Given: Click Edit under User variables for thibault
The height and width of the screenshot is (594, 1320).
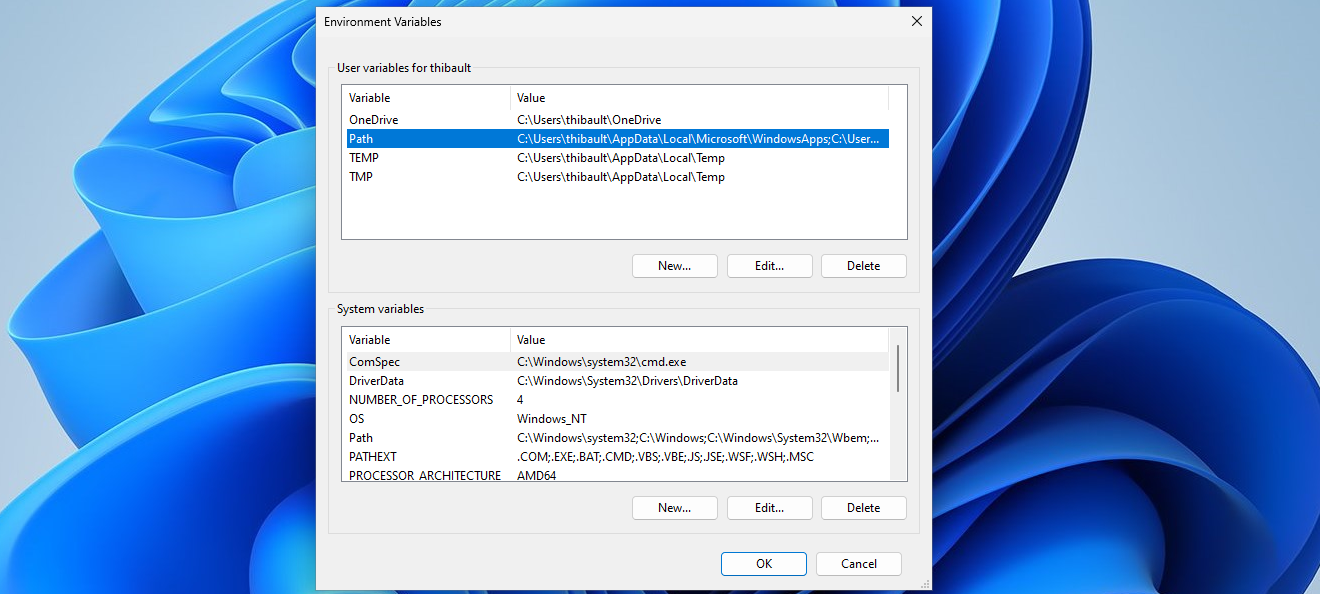Looking at the screenshot, I should click(x=769, y=266).
